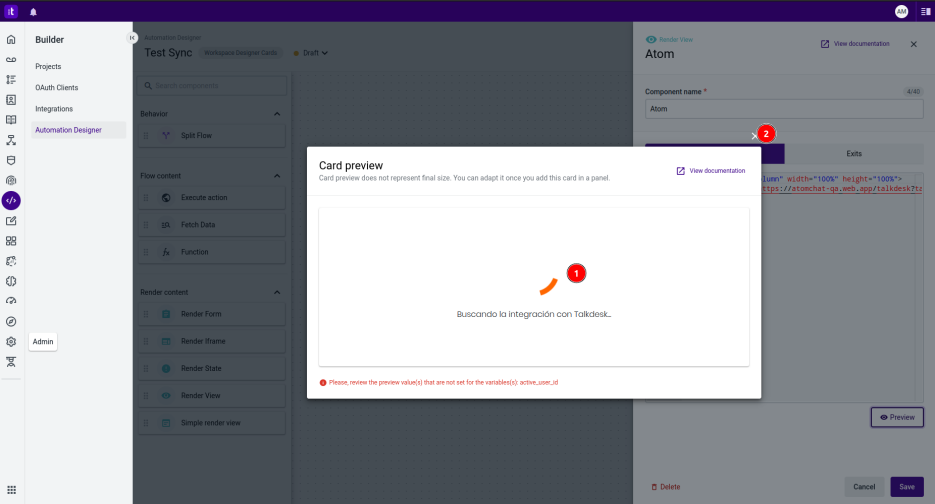Click the notification bell icon
Screen dimensions: 935x504
click(33, 11)
